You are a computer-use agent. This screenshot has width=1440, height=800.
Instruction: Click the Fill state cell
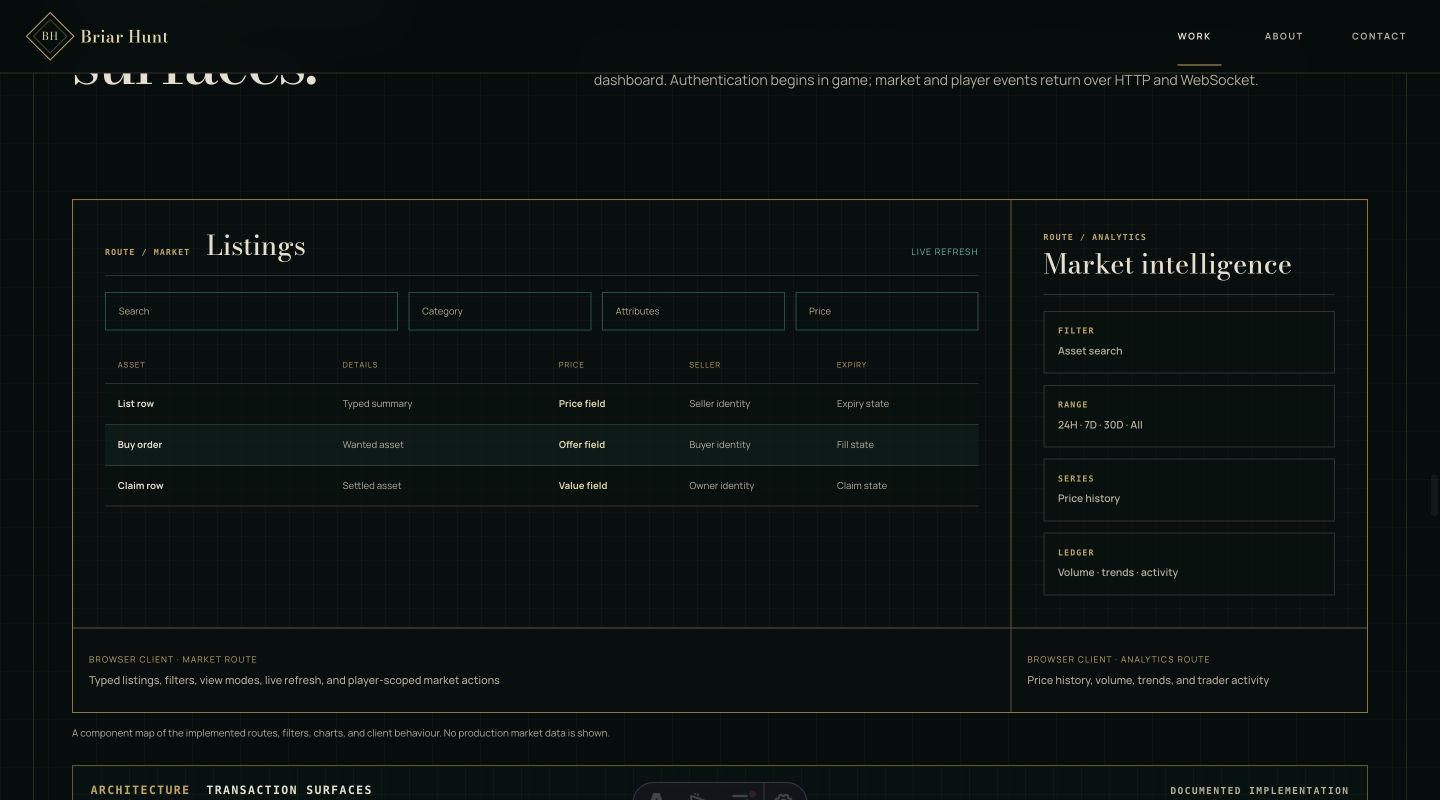855,445
